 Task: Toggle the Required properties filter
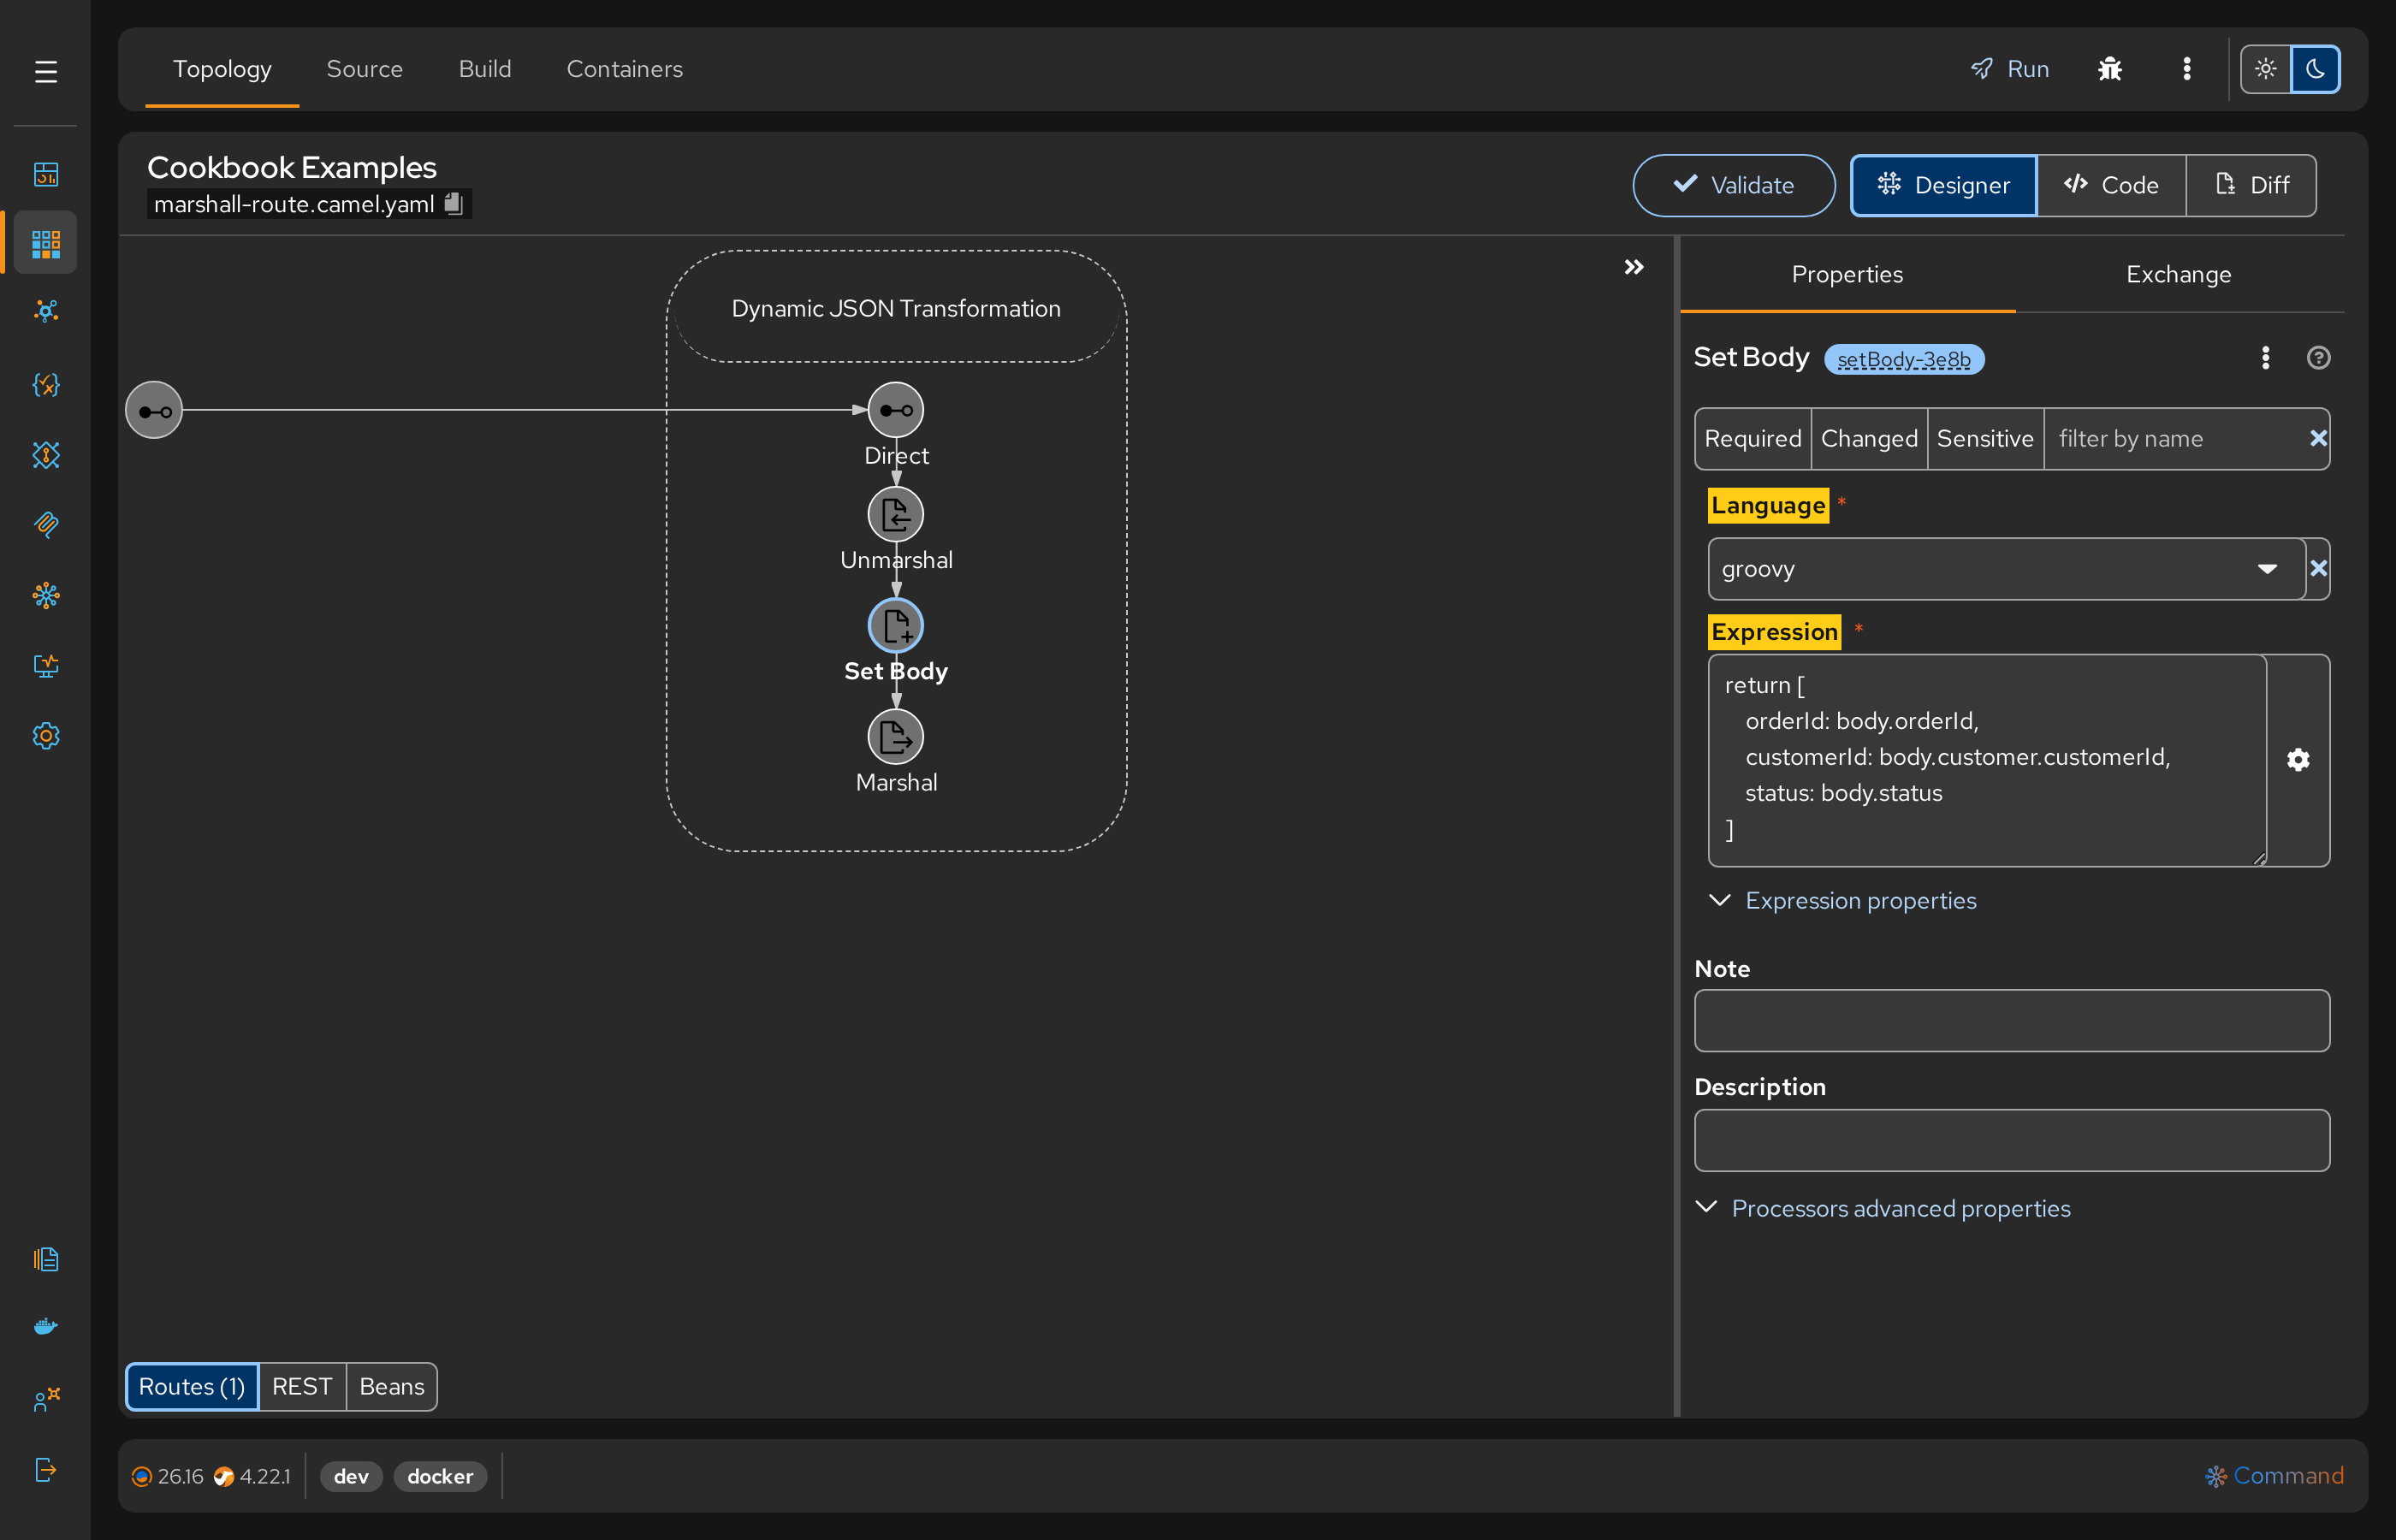1752,439
